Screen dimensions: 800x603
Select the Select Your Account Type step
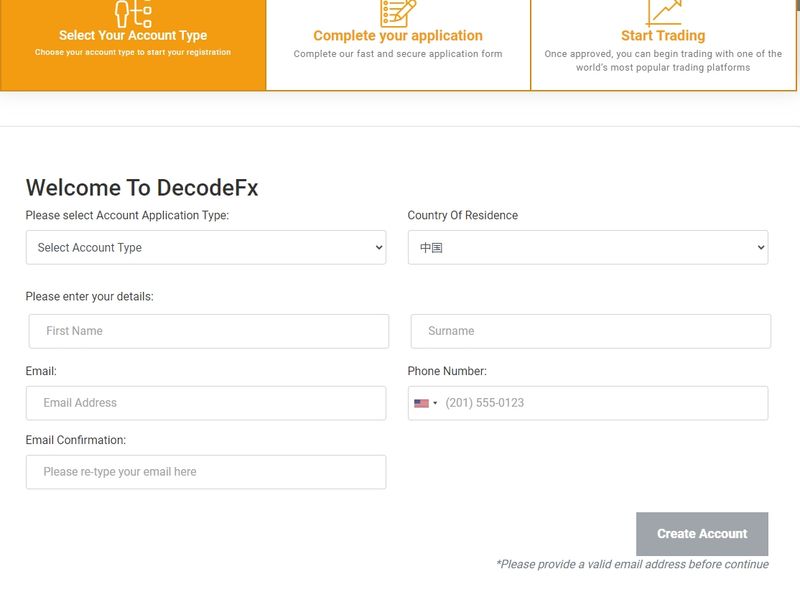click(133, 45)
